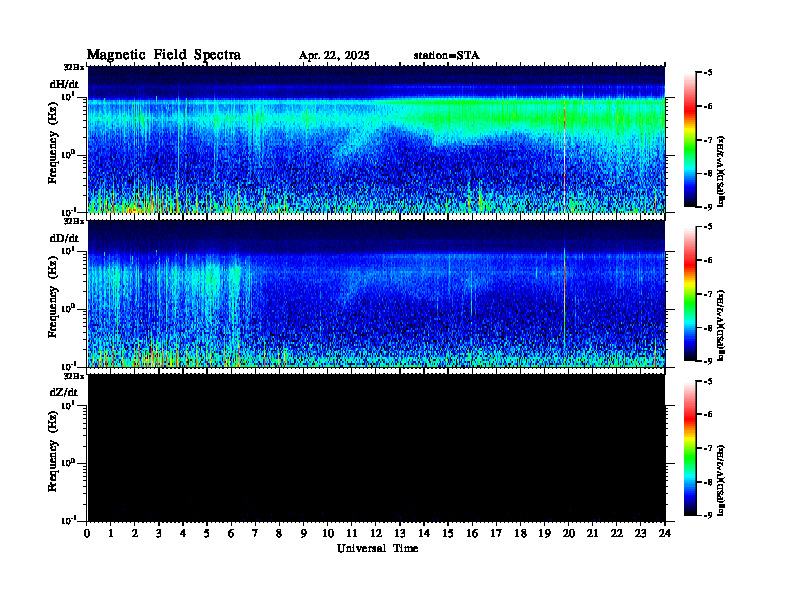This screenshot has height=612, width=792.
Task: Click the "-6" tick of dD/dt color scale
Action: tap(708, 261)
